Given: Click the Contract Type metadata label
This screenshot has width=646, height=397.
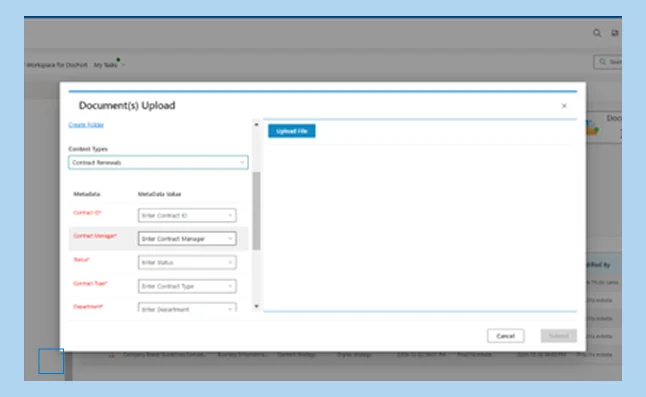Looking at the screenshot, I should [90, 283].
